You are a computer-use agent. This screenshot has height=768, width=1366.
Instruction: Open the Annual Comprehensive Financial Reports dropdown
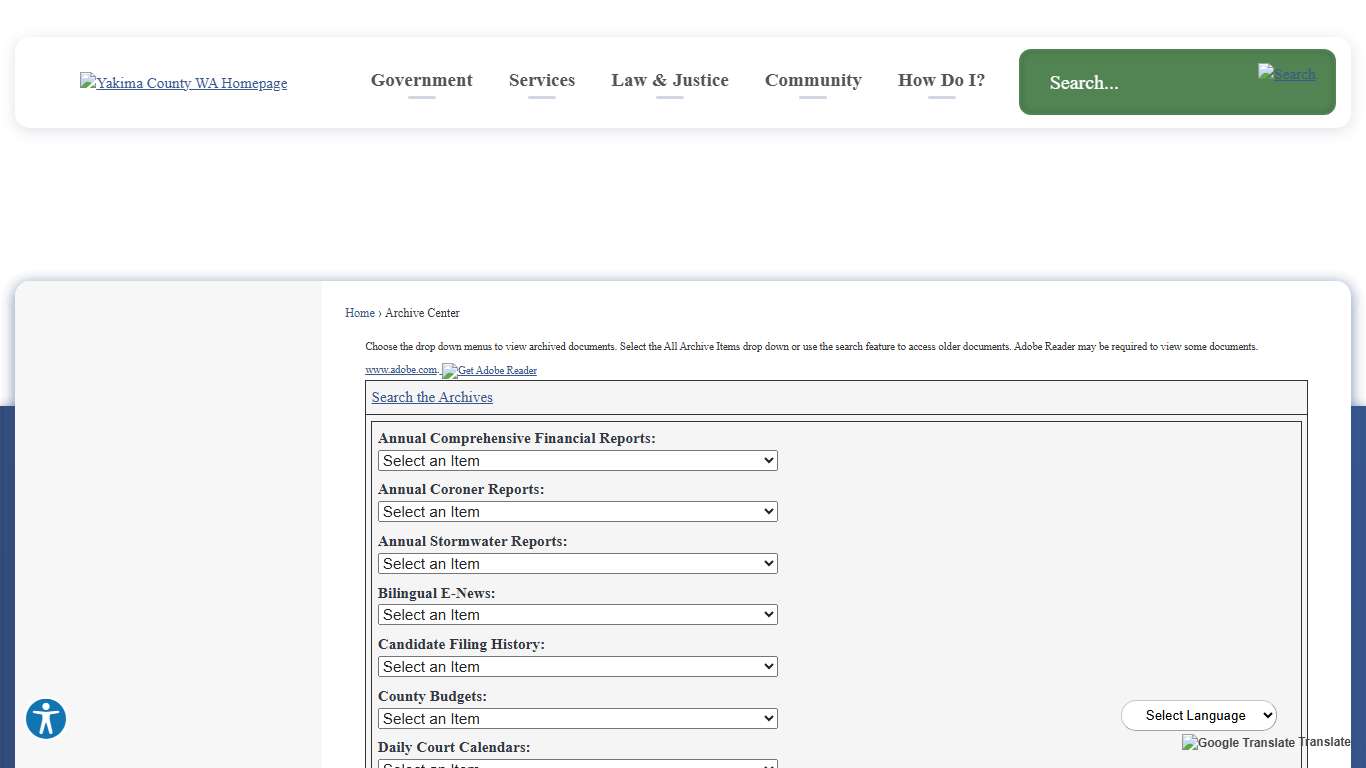pos(577,461)
